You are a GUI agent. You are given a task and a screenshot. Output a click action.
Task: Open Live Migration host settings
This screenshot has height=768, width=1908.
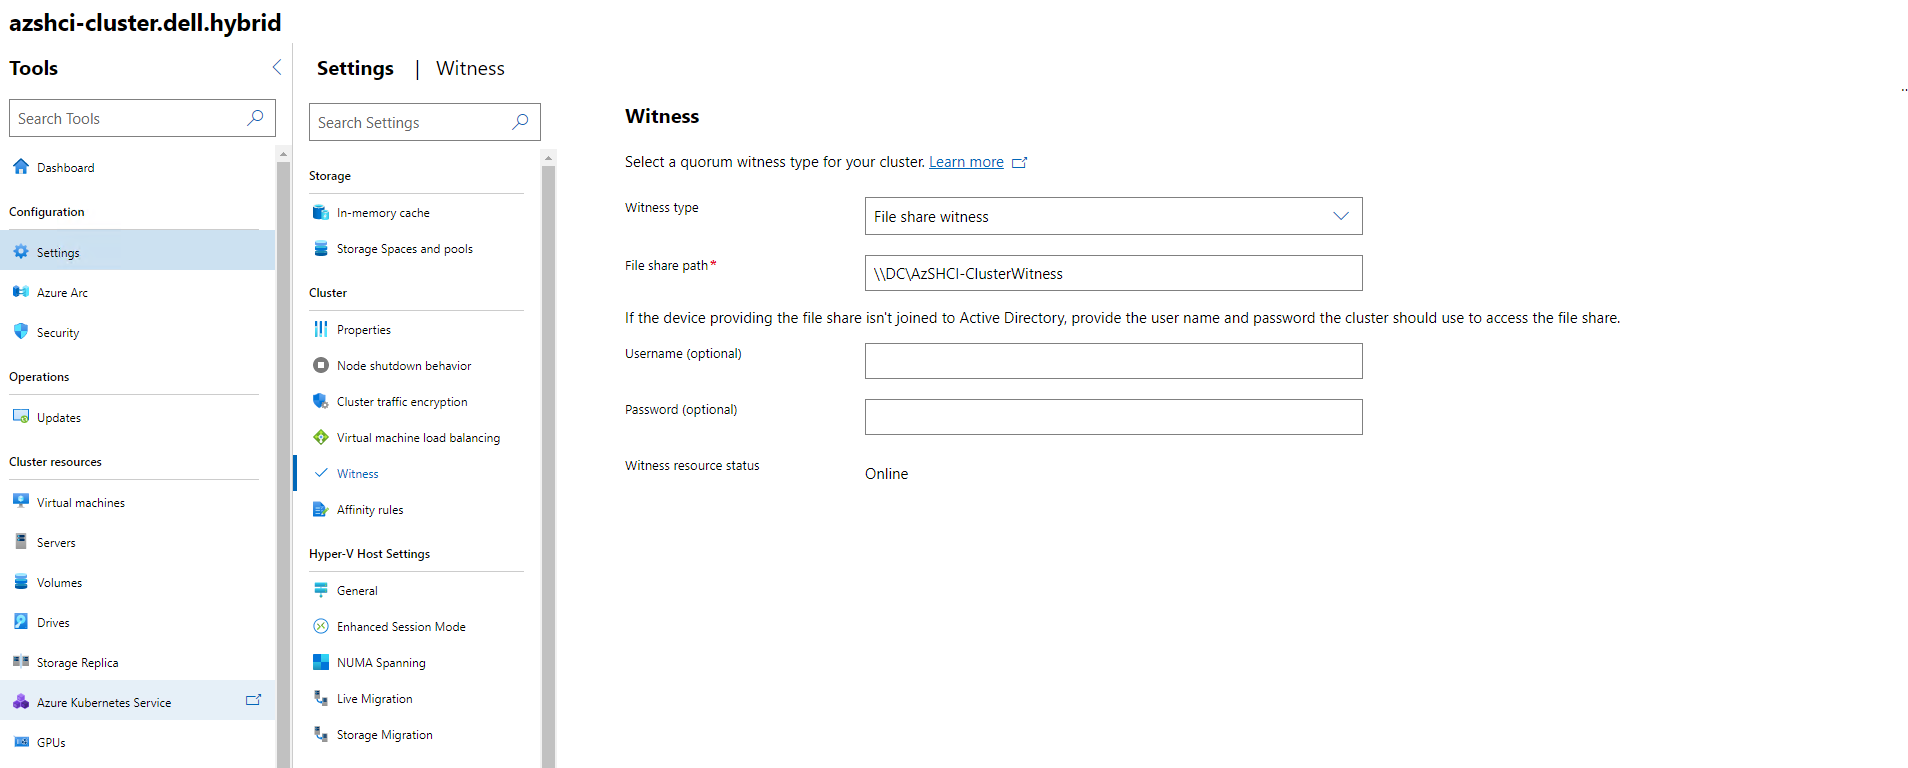pos(374,699)
